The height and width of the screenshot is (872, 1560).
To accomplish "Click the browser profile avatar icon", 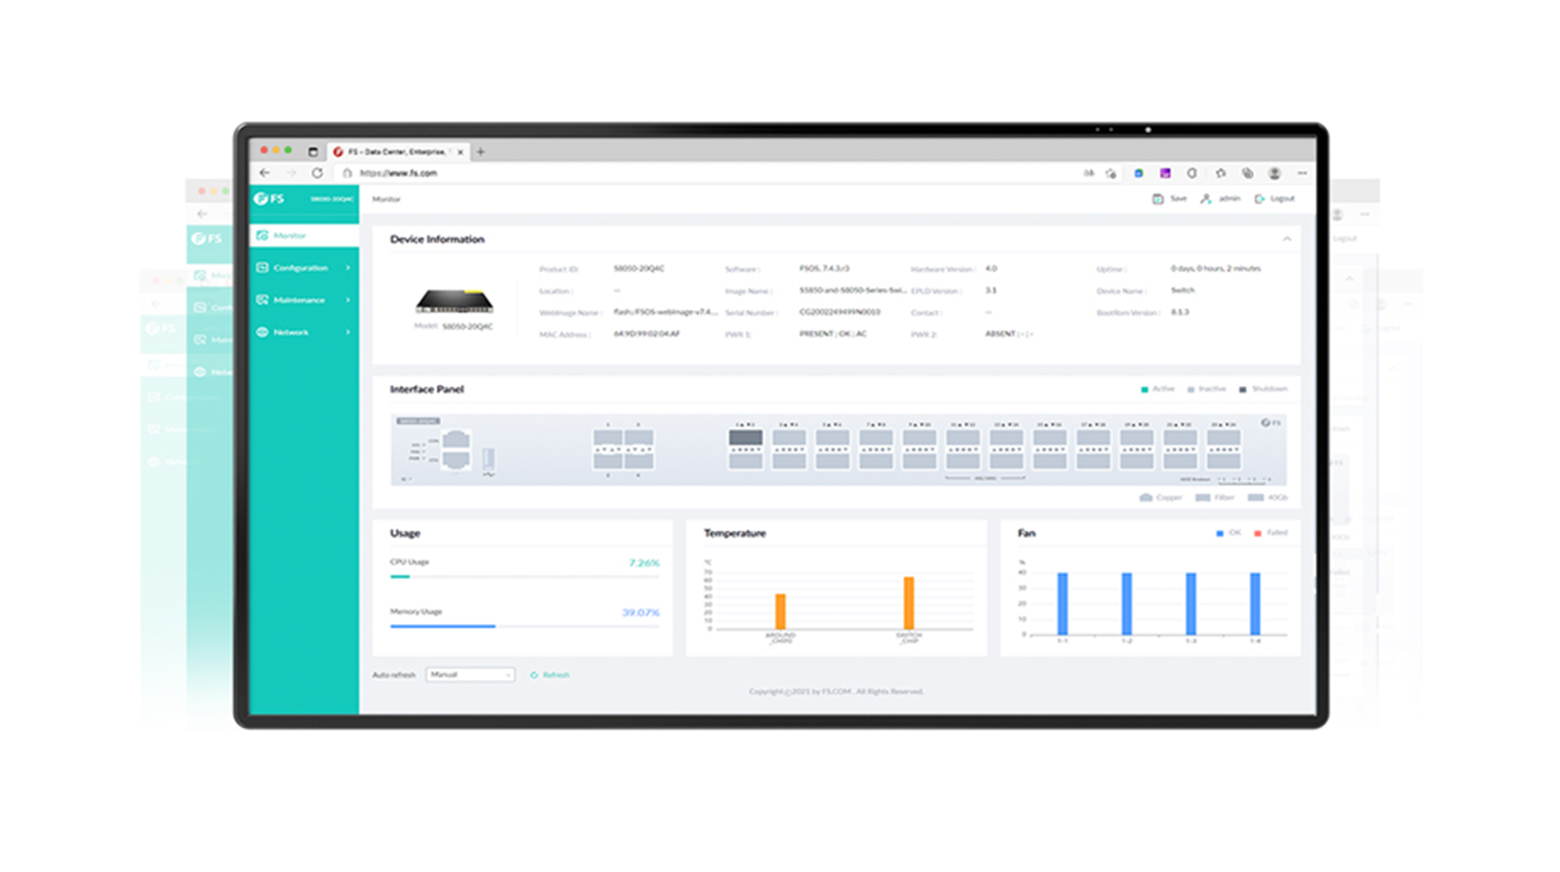I will click(1274, 173).
